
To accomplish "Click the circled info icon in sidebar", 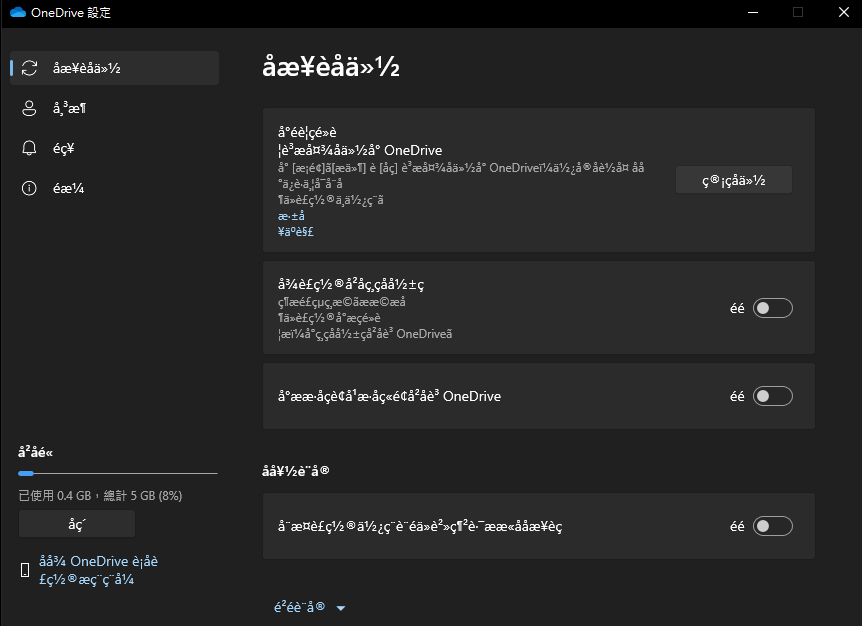I will pos(29,188).
